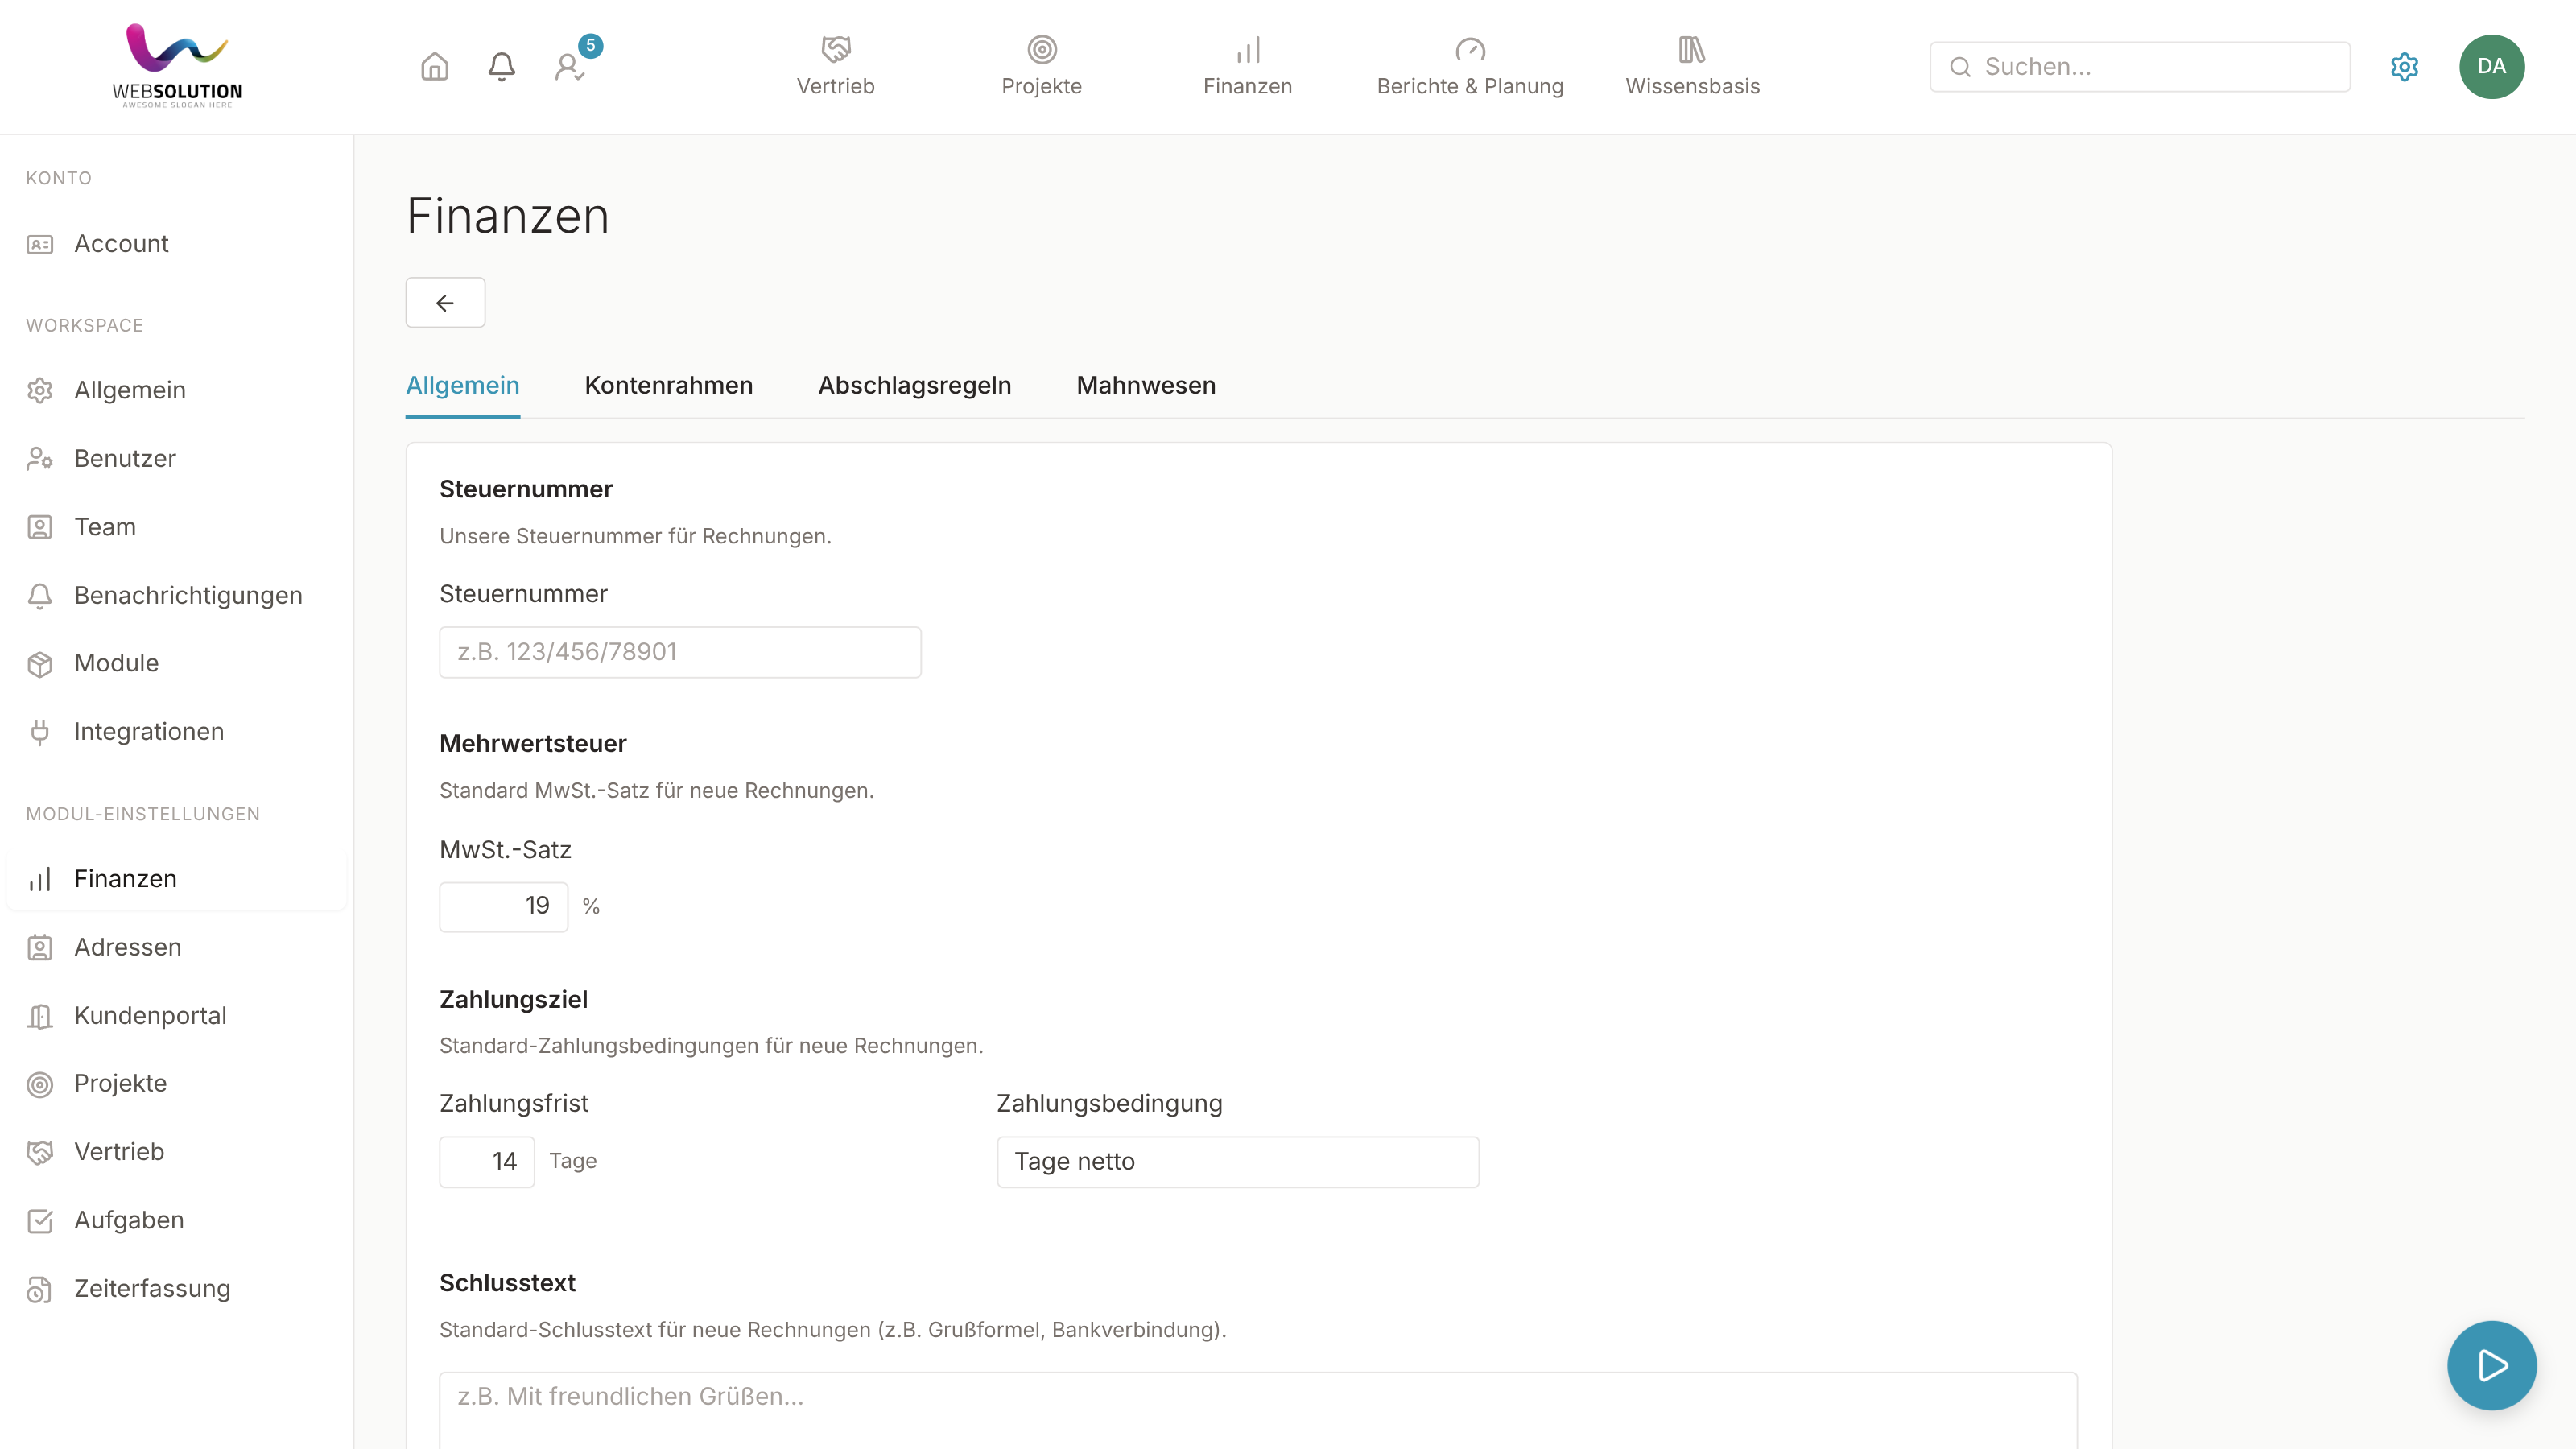Open the notifications bell icon
The image size is (2576, 1449).
point(501,67)
